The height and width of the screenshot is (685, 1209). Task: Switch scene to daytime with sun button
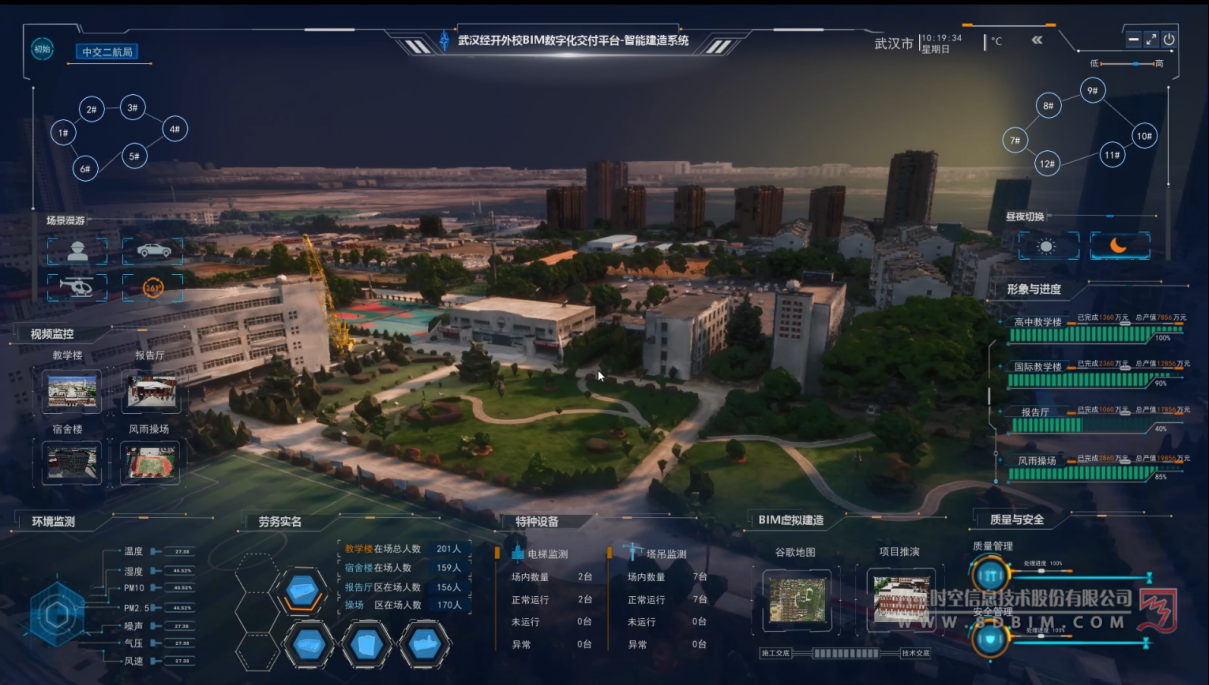1047,246
